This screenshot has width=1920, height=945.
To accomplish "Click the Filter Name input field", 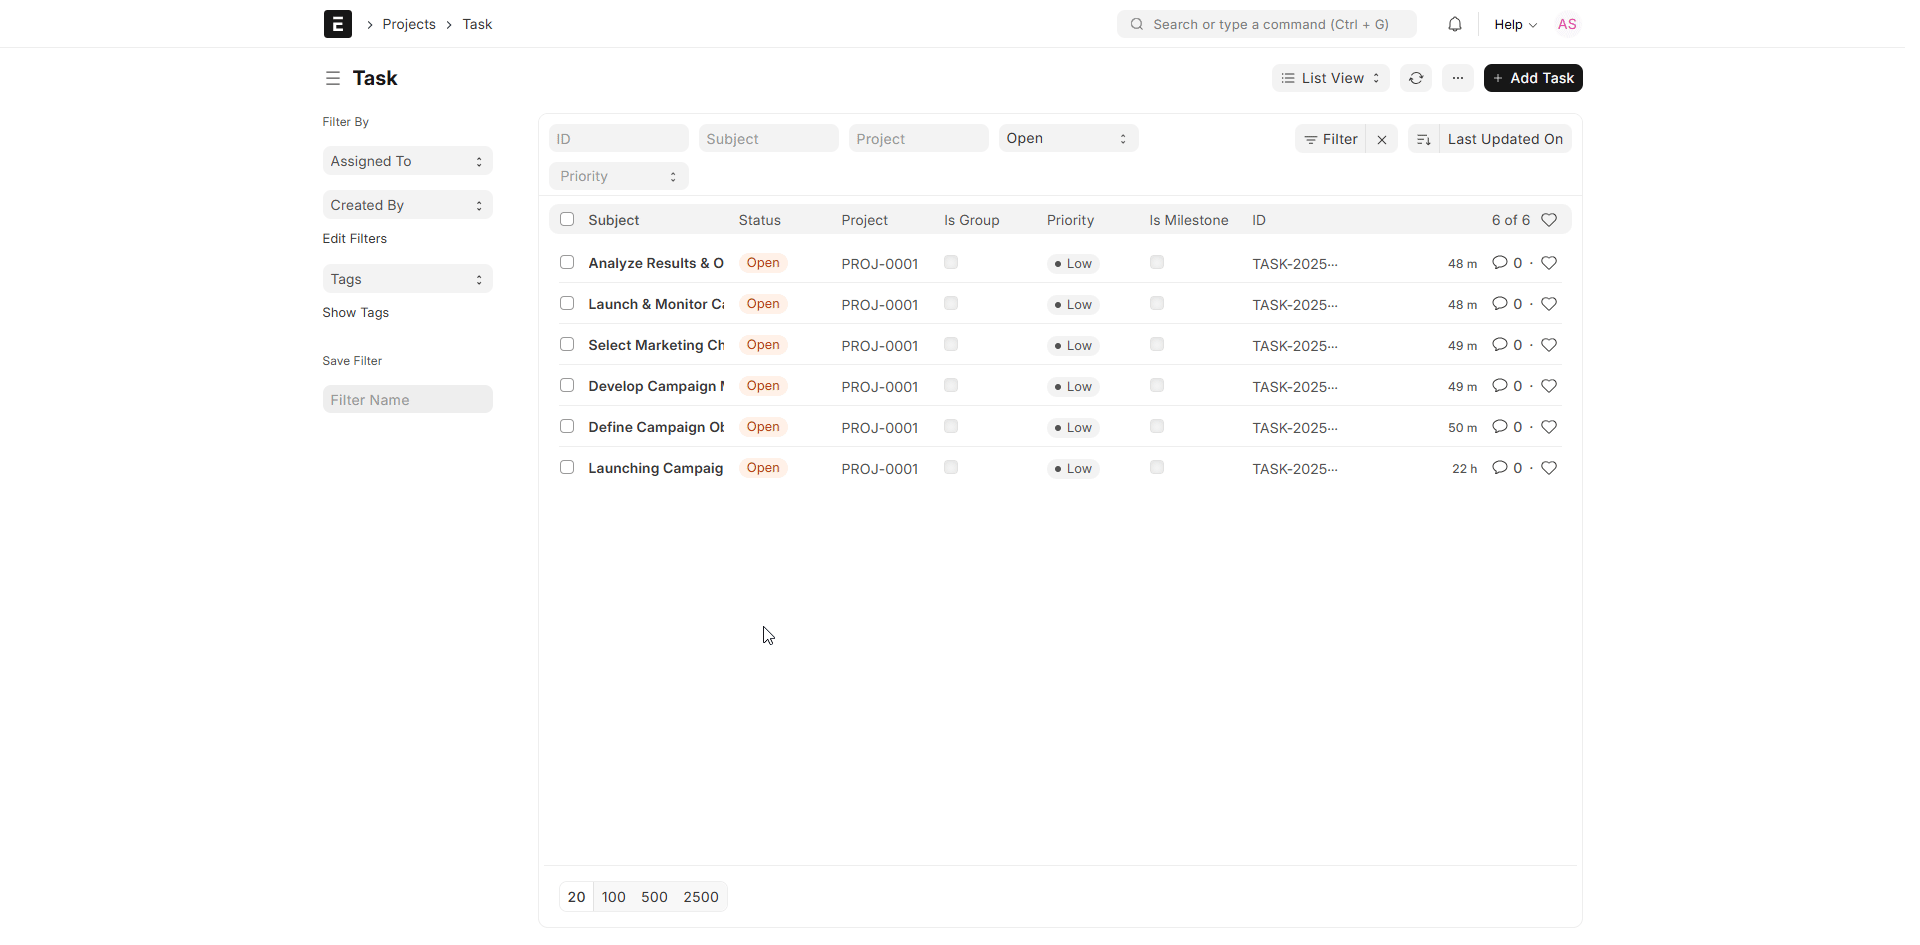I will 407,400.
